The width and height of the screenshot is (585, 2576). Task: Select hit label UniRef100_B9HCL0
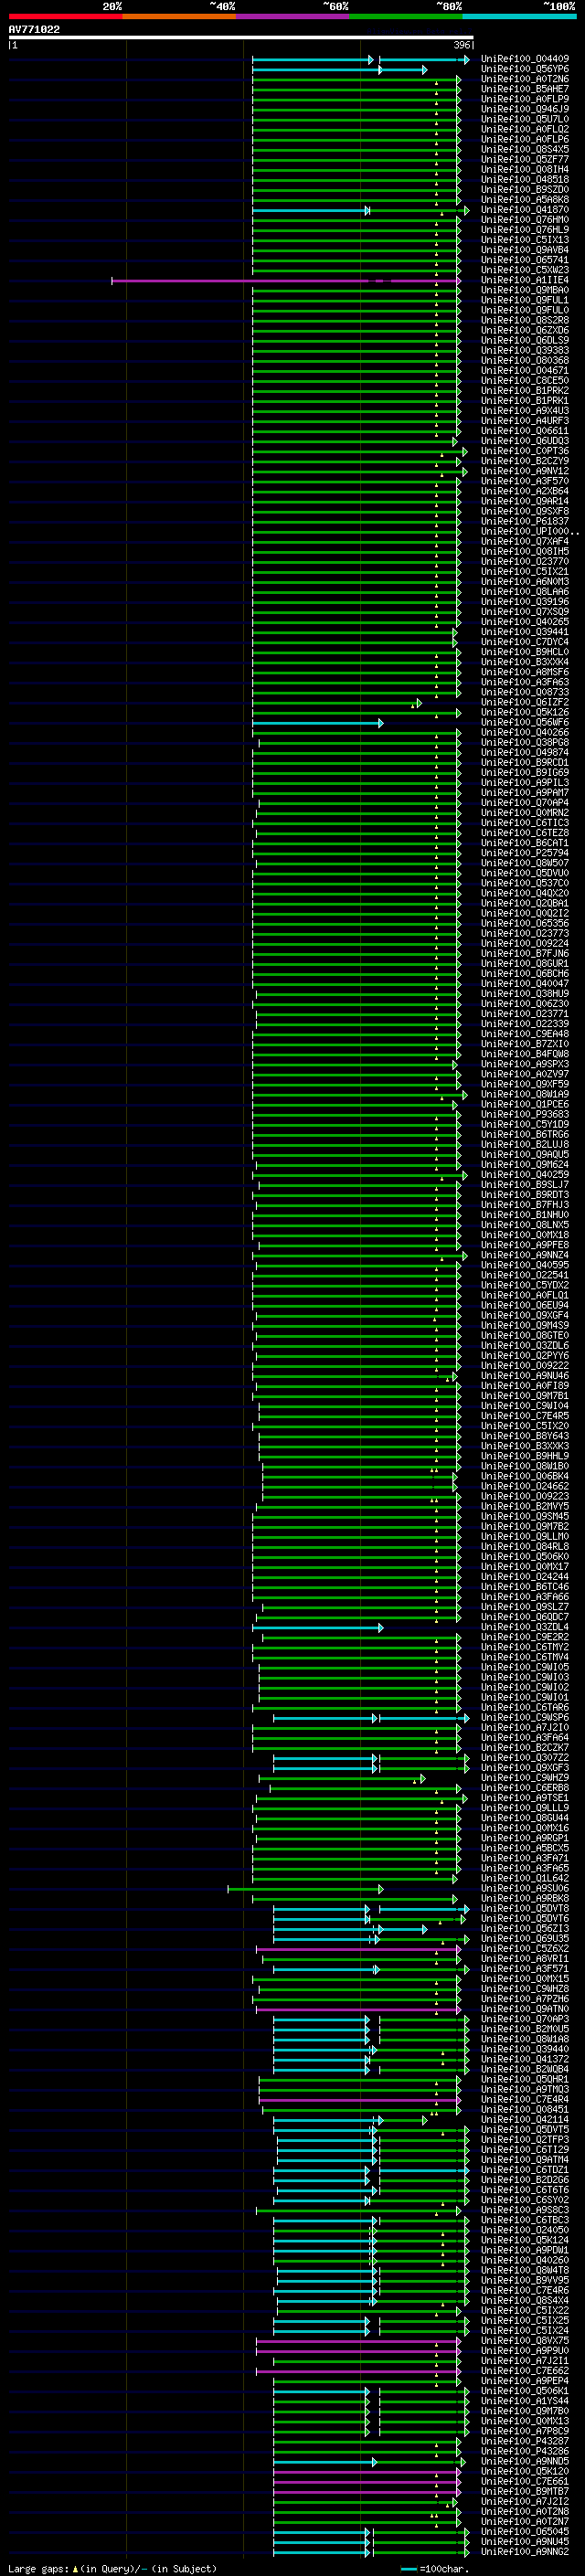point(525,652)
